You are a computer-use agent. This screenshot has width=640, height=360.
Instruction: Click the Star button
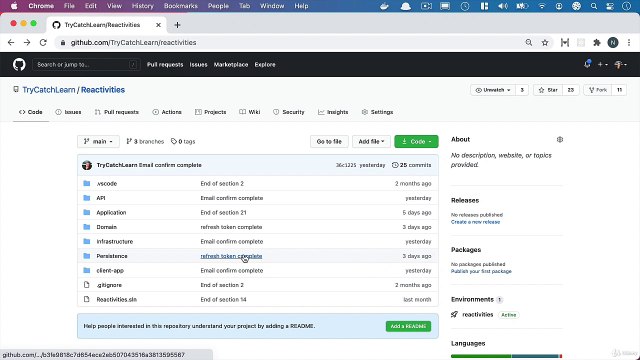[548, 90]
